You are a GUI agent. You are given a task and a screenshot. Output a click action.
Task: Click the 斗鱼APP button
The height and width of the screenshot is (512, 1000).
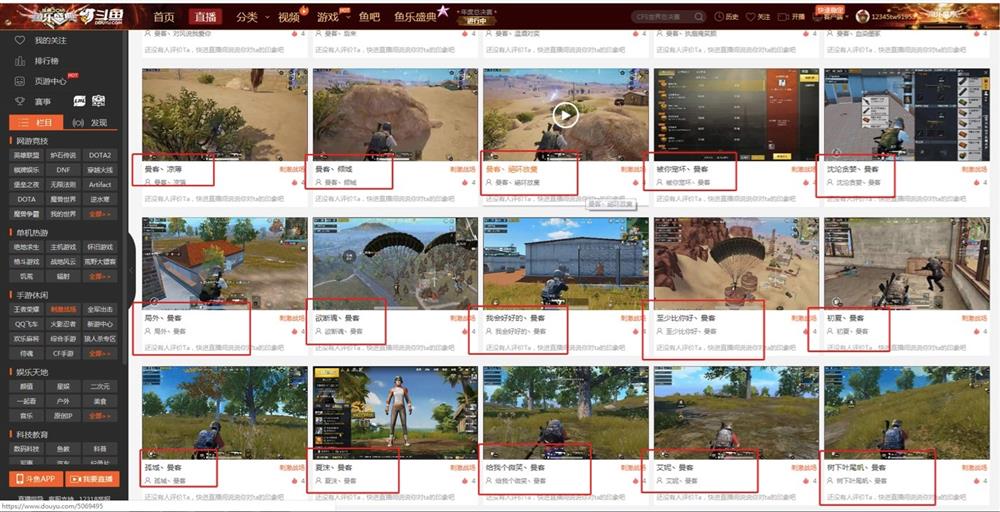36,479
